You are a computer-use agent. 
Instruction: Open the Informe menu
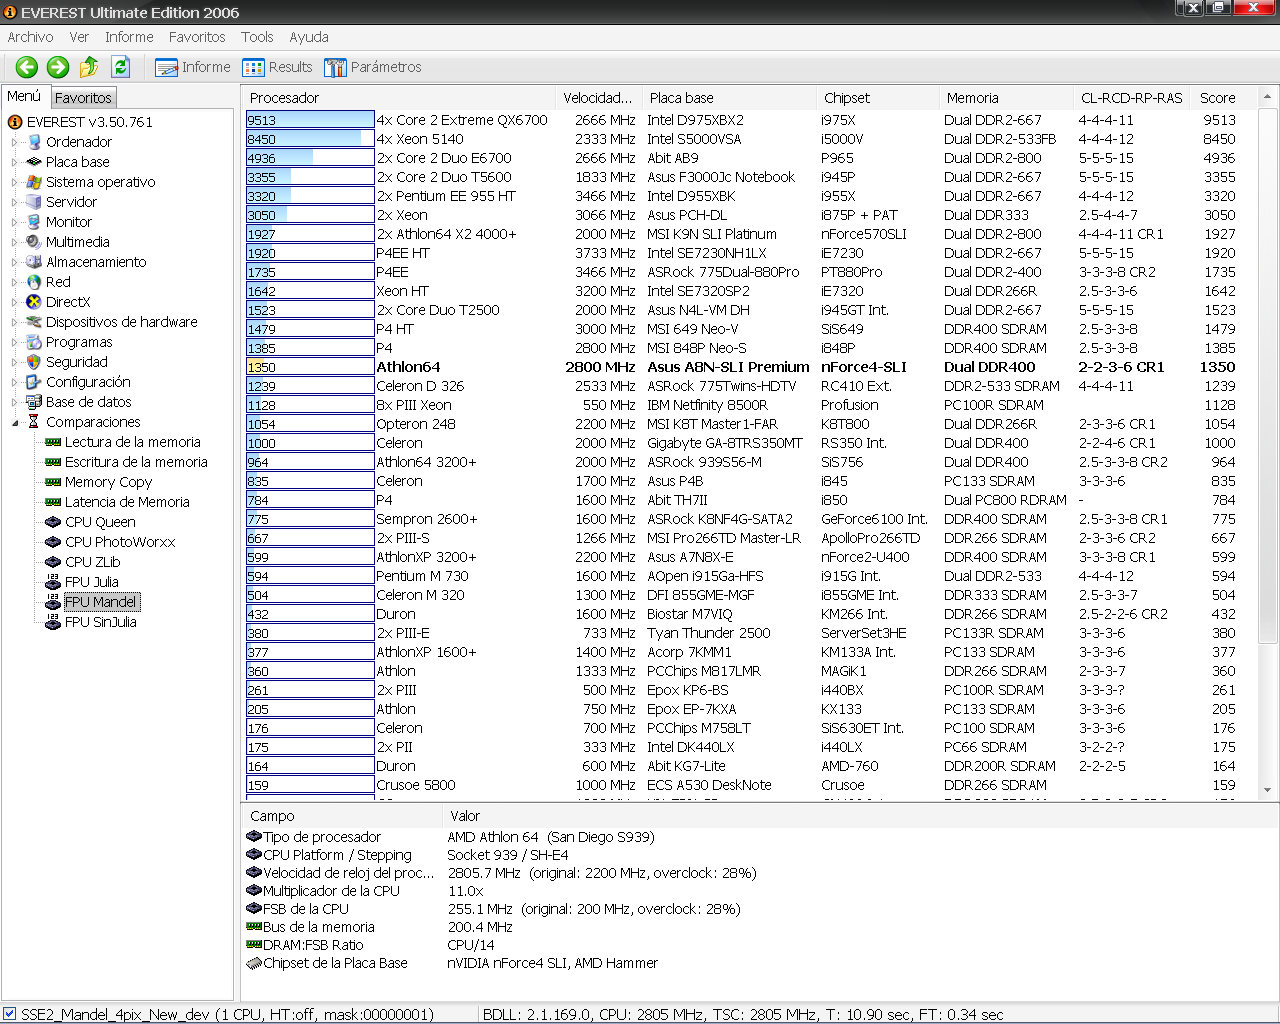129,37
